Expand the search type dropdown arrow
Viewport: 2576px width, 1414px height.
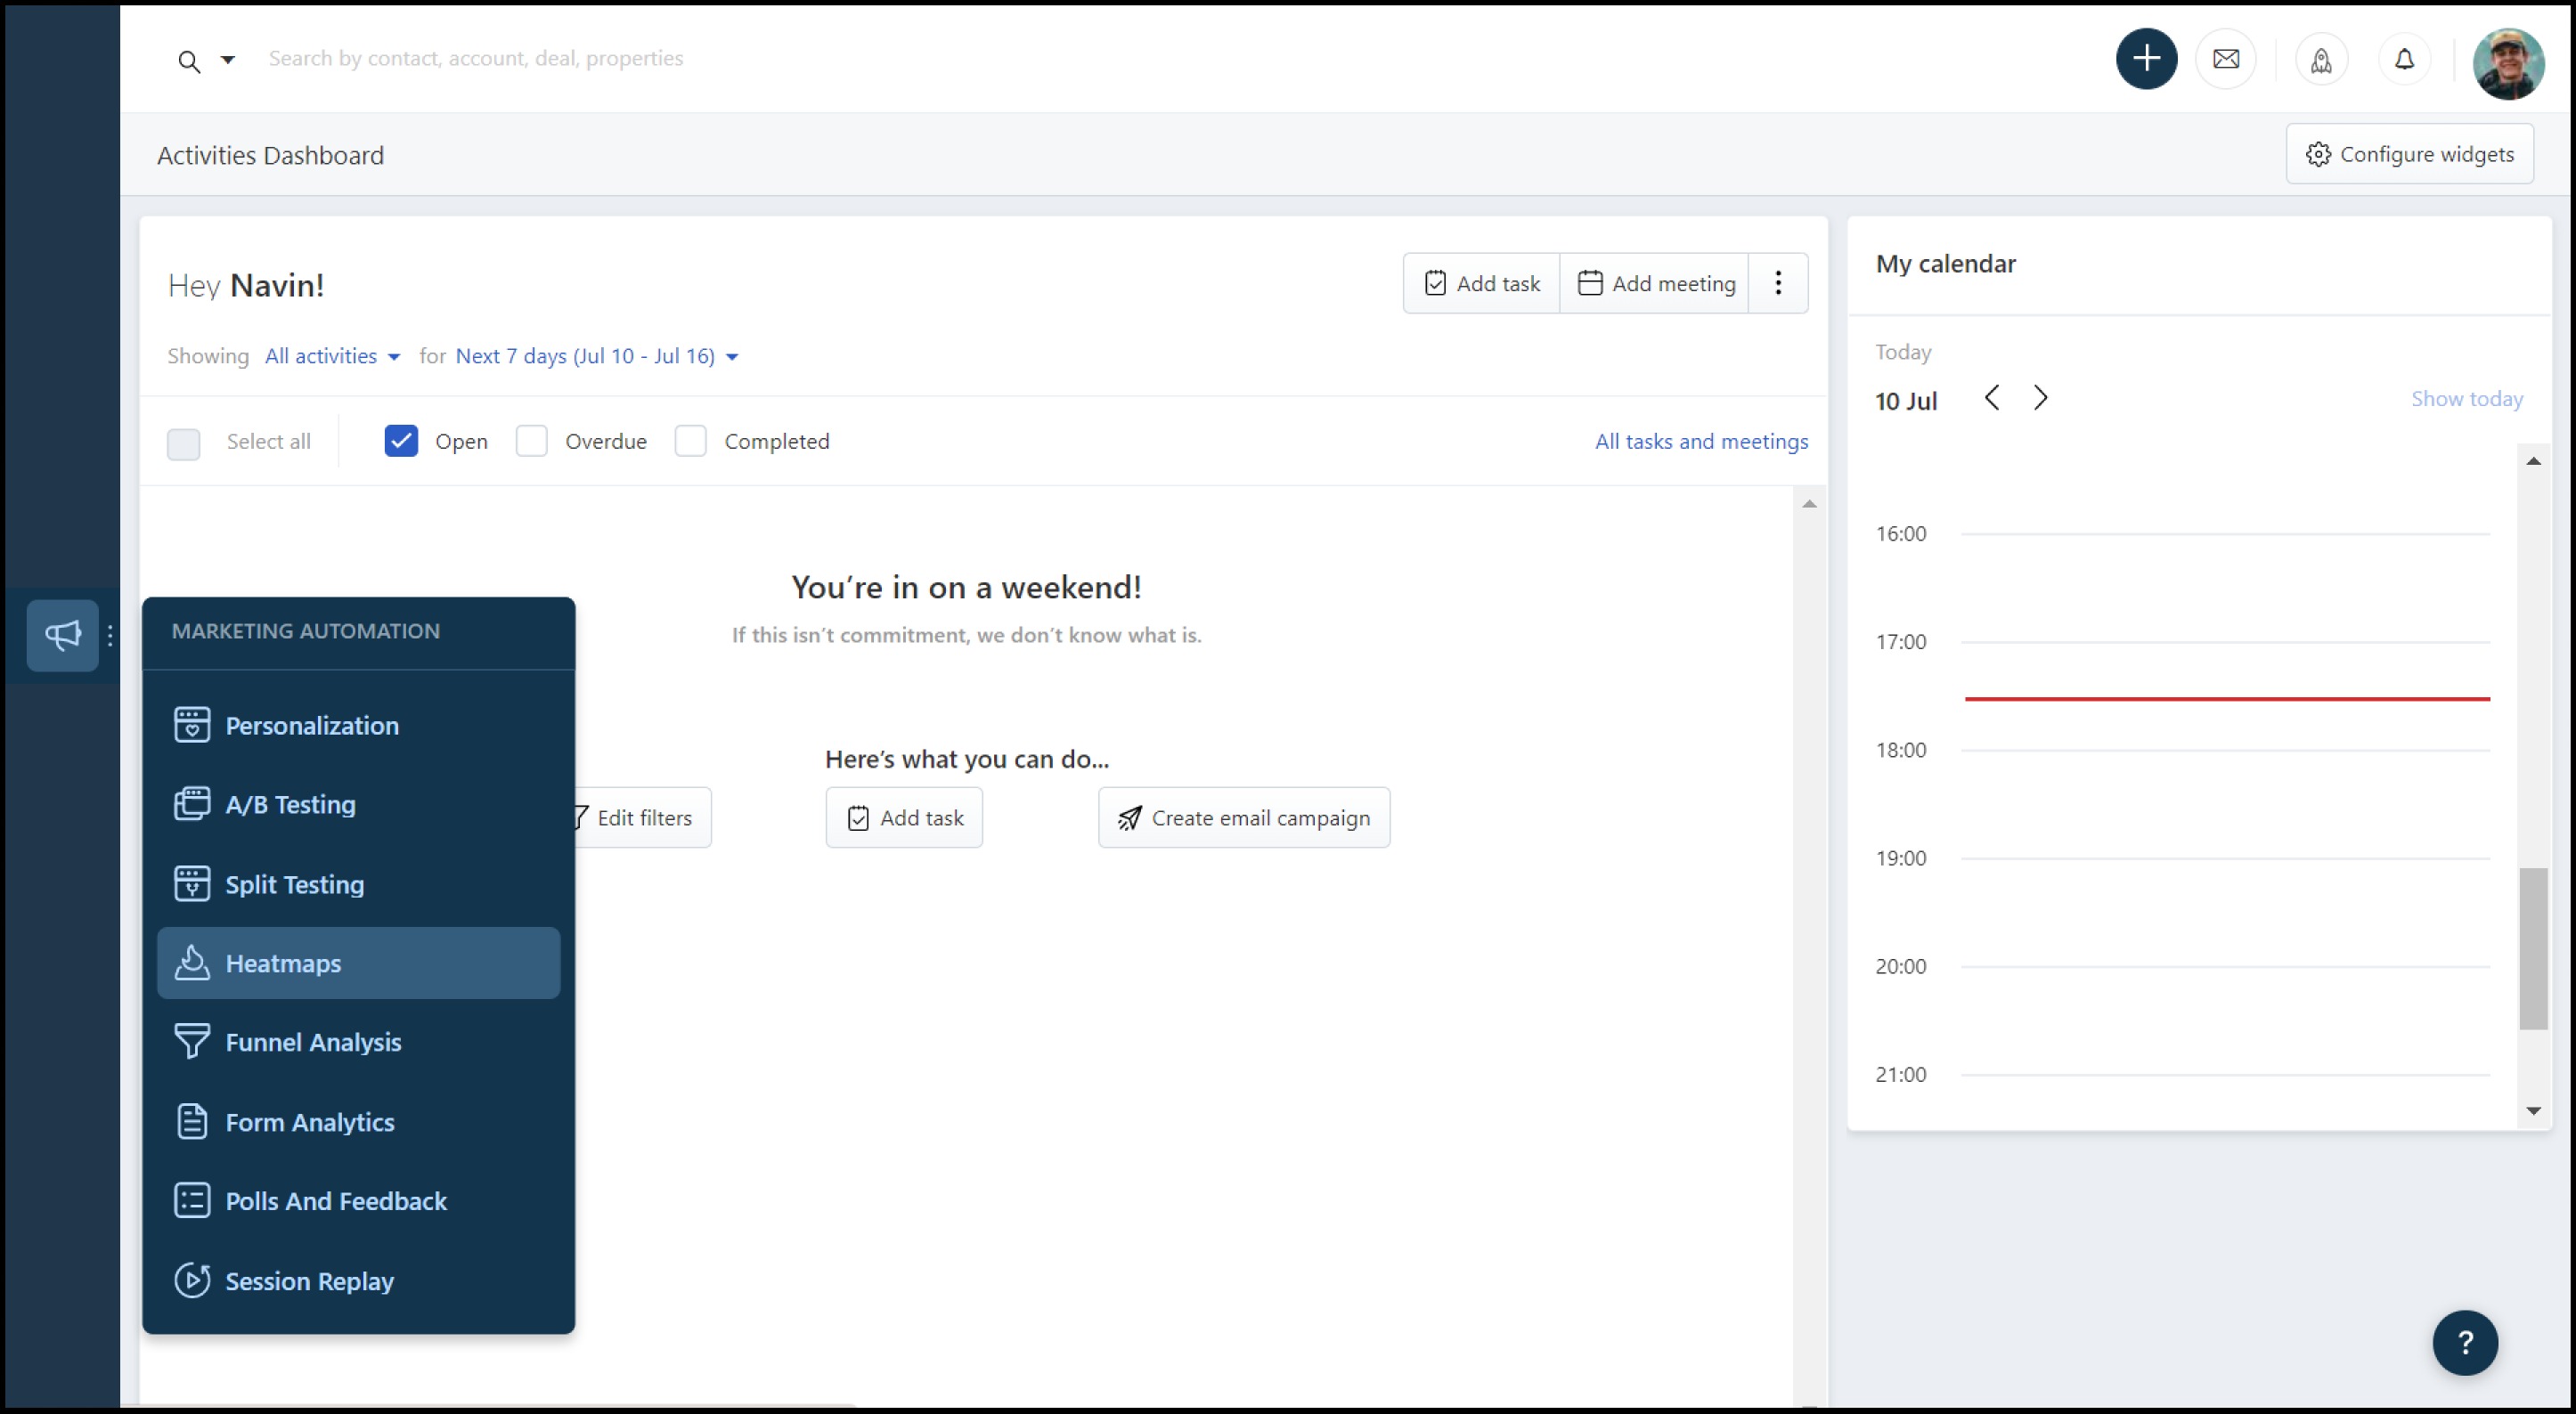click(x=228, y=60)
